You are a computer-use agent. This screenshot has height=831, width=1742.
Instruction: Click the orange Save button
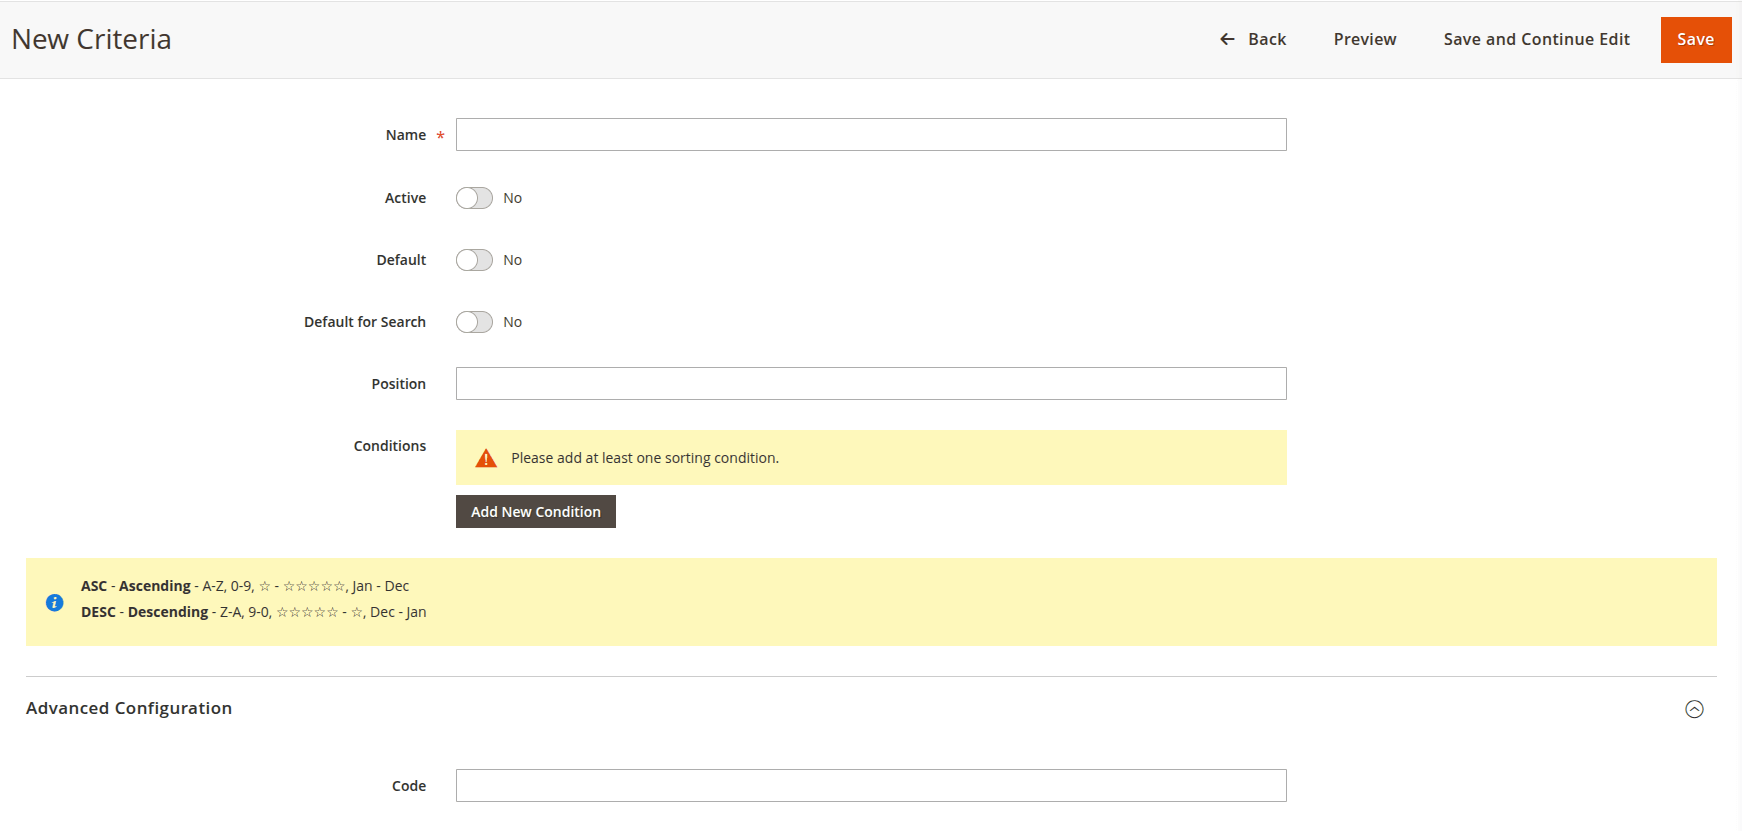point(1695,40)
